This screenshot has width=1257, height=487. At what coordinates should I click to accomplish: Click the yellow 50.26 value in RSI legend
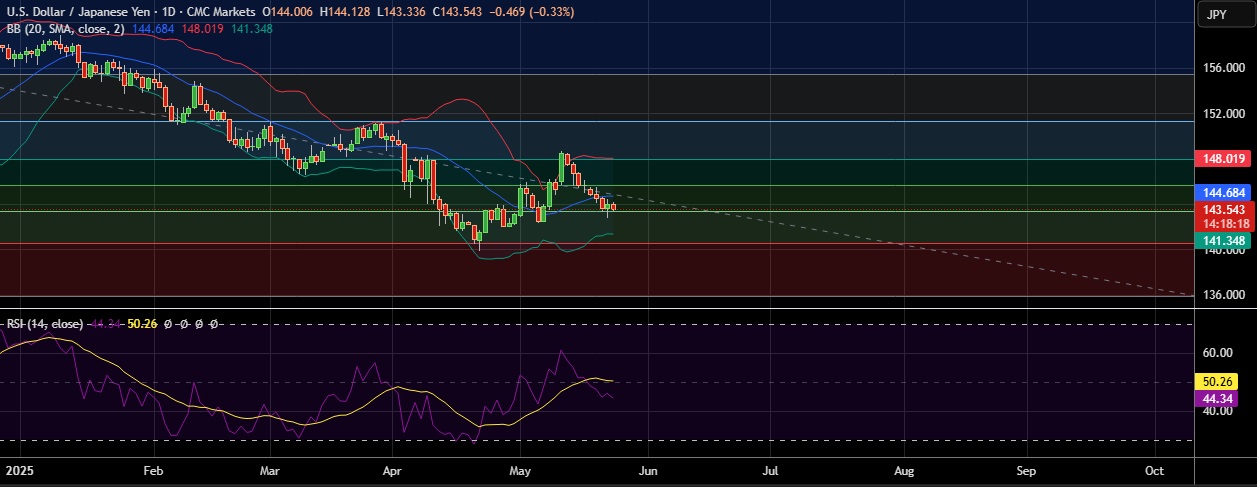tap(144, 324)
